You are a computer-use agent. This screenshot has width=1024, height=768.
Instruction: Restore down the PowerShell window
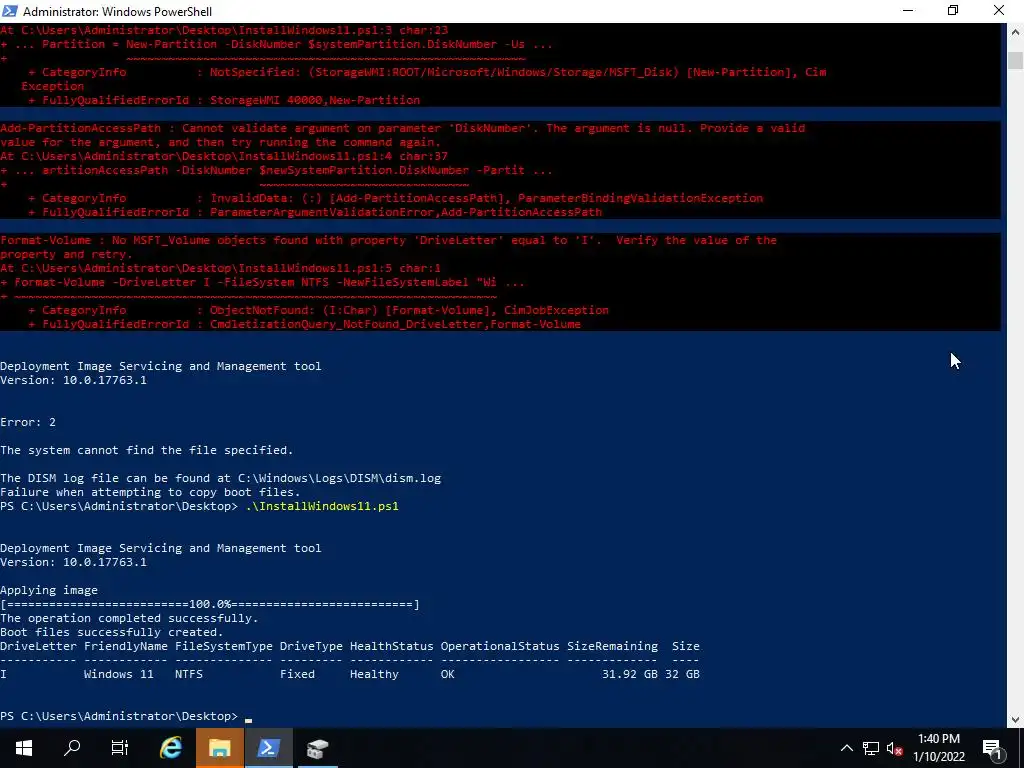pos(953,10)
